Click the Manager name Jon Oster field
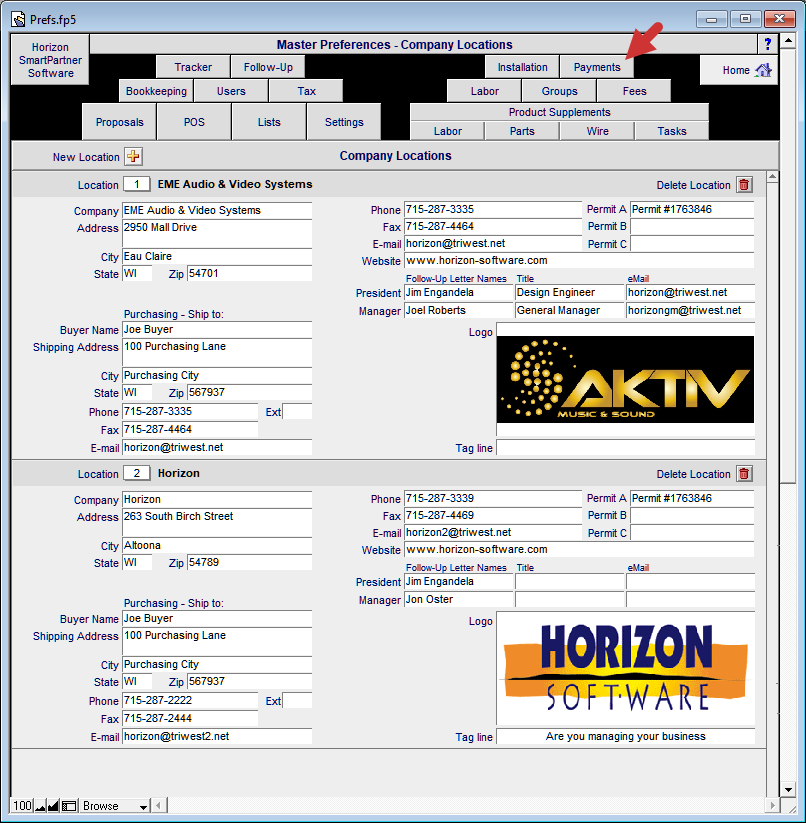The width and height of the screenshot is (806, 823). click(x=459, y=599)
